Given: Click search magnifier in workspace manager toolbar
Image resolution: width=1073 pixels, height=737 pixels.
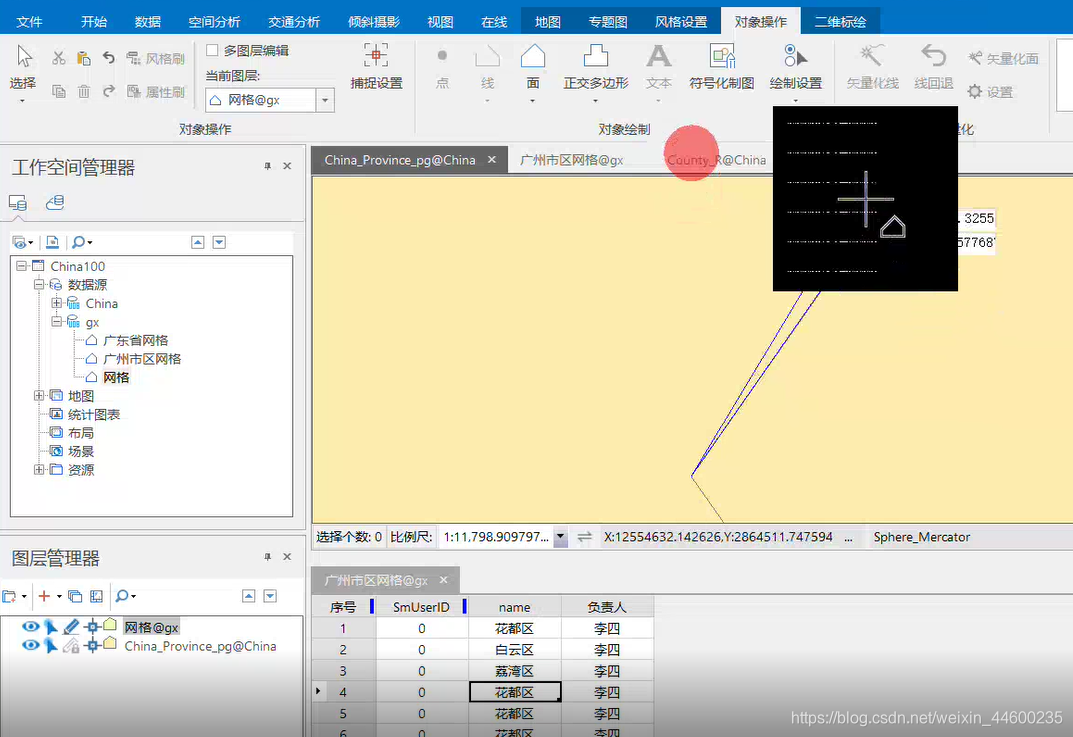Looking at the screenshot, I should coord(81,242).
